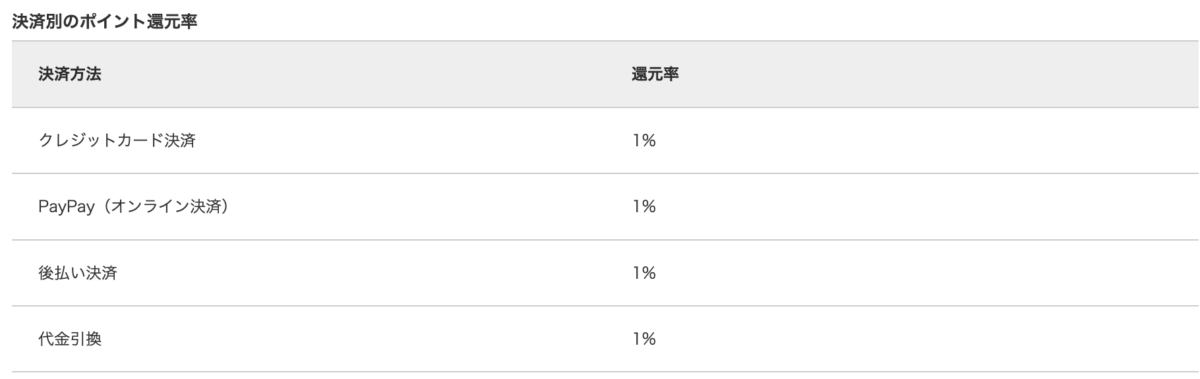
Task: Select the クレジットカード決済 cell
Action: (x=116, y=141)
